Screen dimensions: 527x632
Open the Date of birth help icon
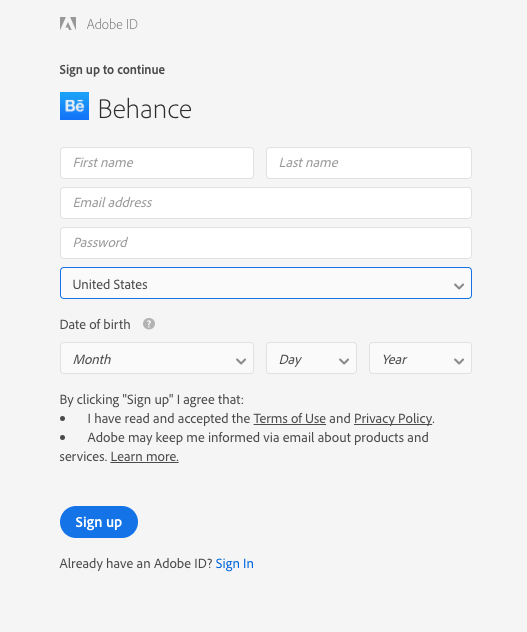pos(149,324)
